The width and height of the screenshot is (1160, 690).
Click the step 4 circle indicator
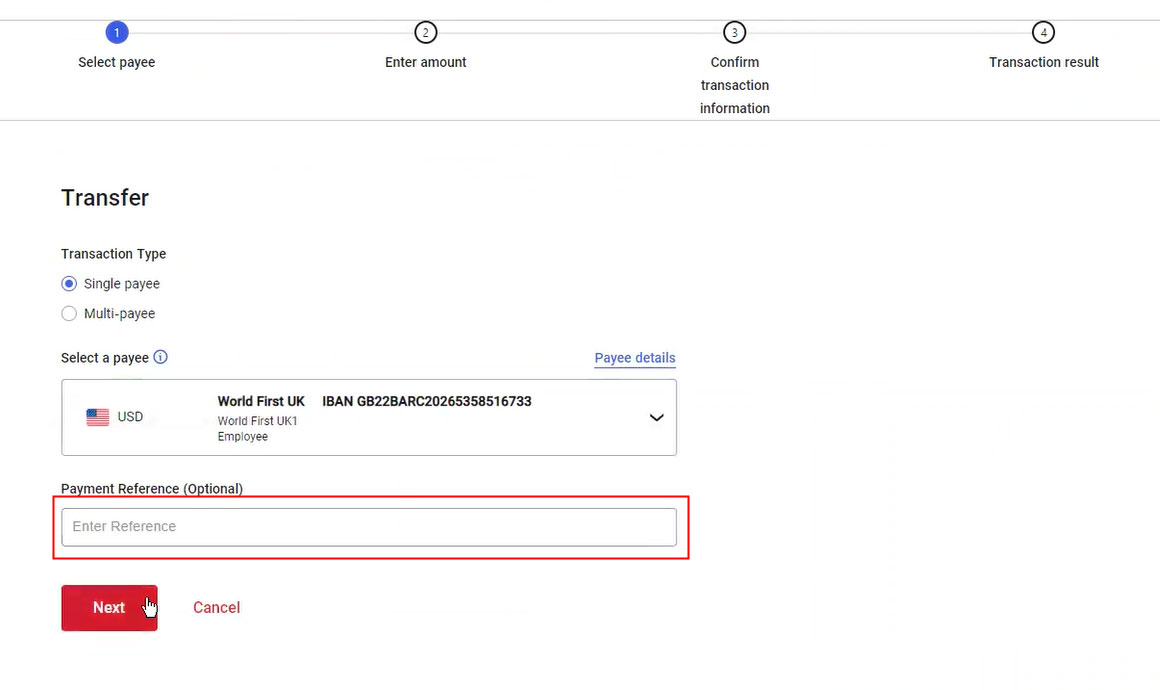point(1044,33)
